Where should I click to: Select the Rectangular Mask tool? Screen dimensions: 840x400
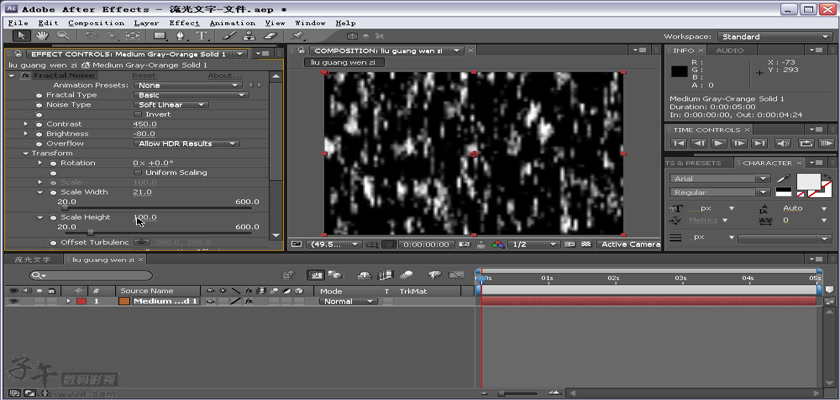click(x=159, y=36)
